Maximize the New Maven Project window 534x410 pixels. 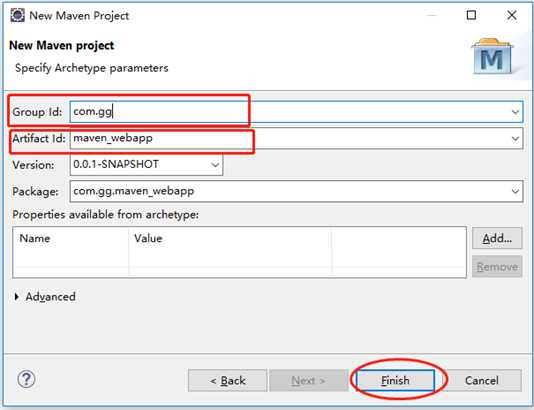pyautogui.click(x=471, y=15)
